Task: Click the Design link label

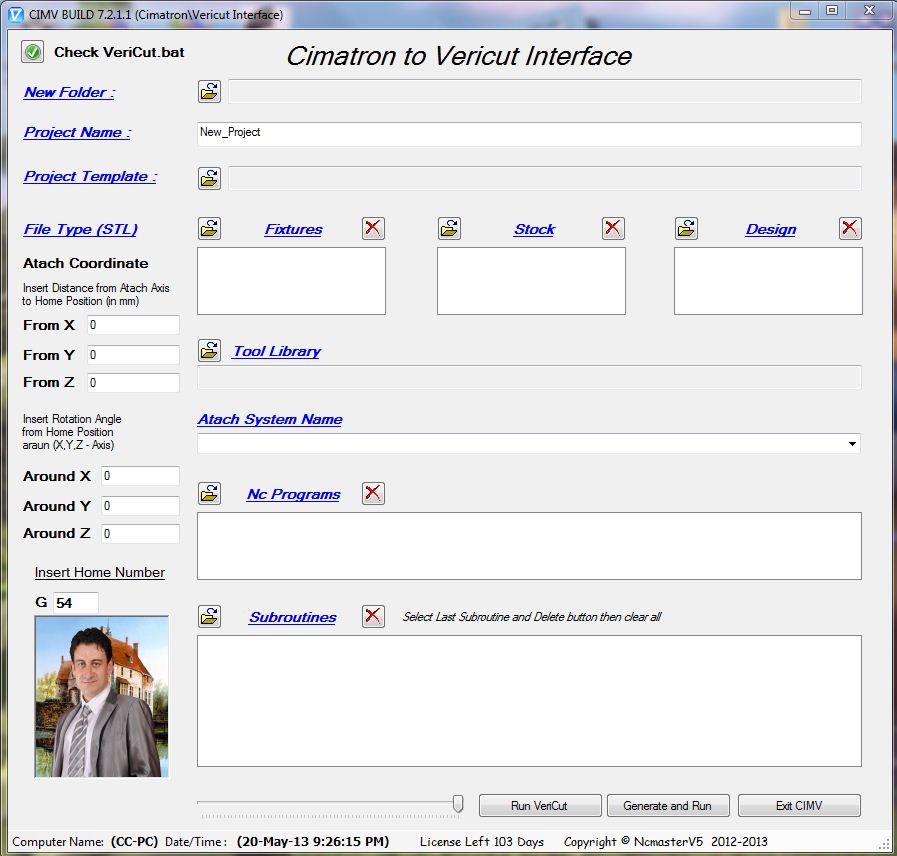Action: (x=771, y=229)
